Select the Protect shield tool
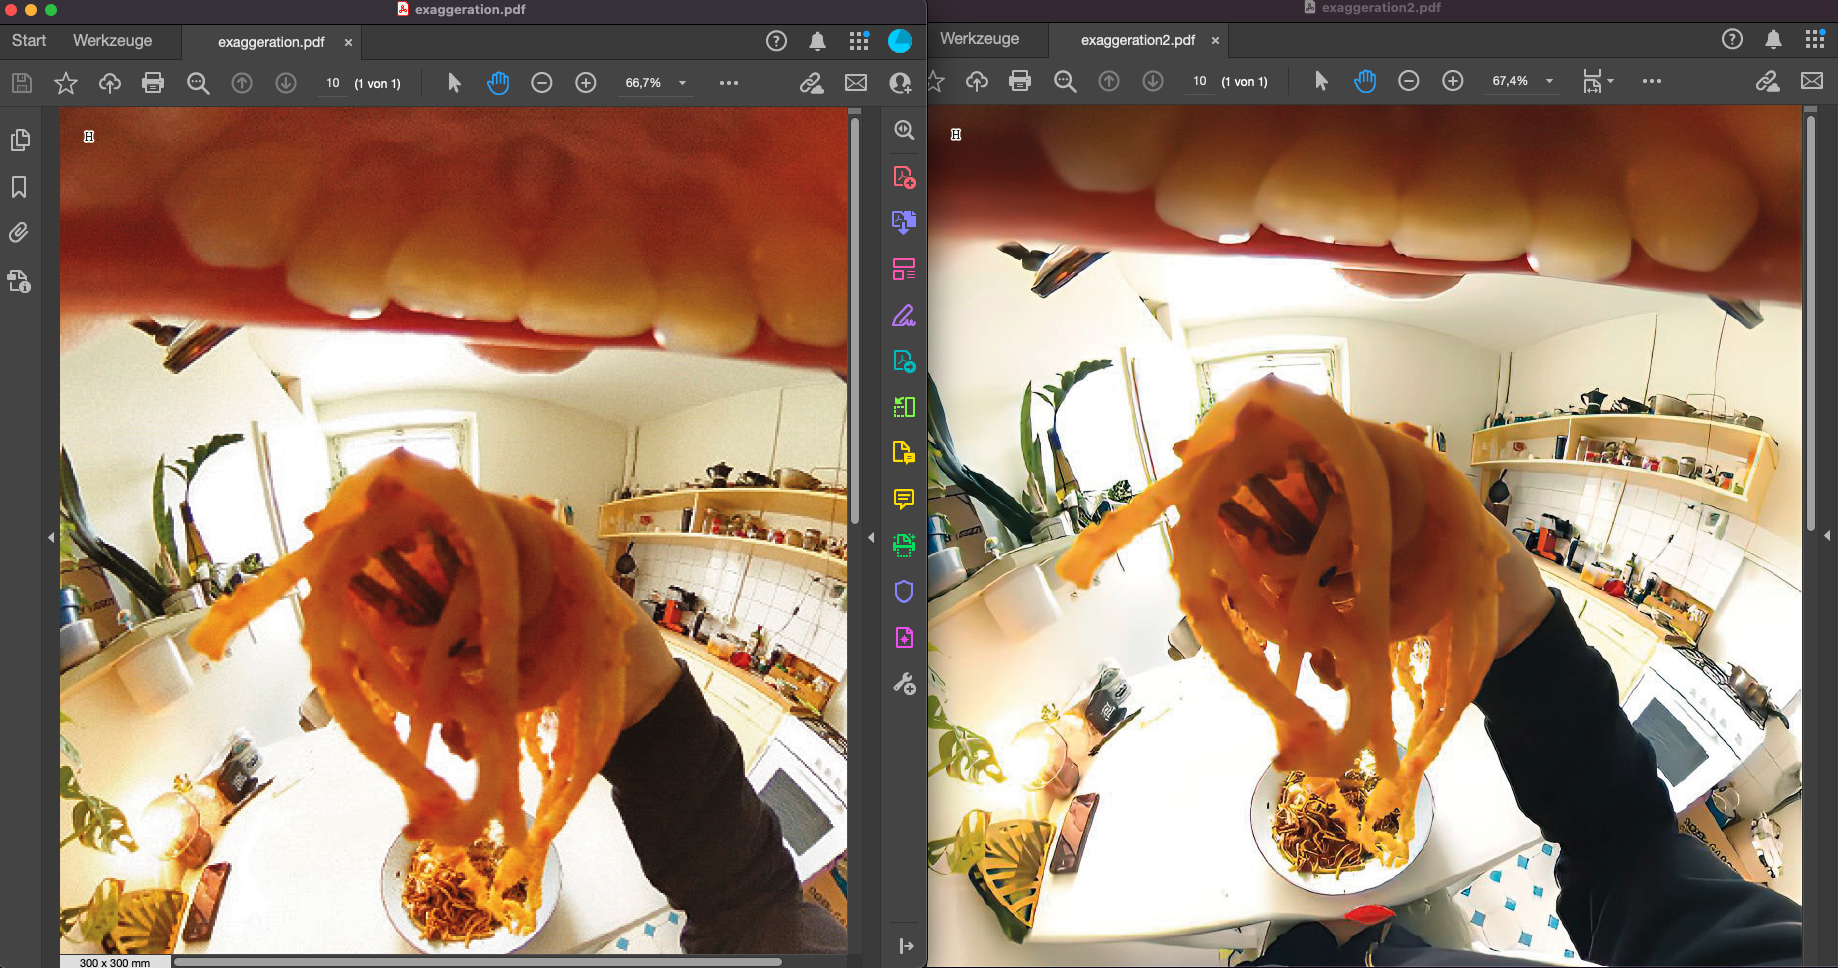The image size is (1838, 968). click(x=904, y=592)
